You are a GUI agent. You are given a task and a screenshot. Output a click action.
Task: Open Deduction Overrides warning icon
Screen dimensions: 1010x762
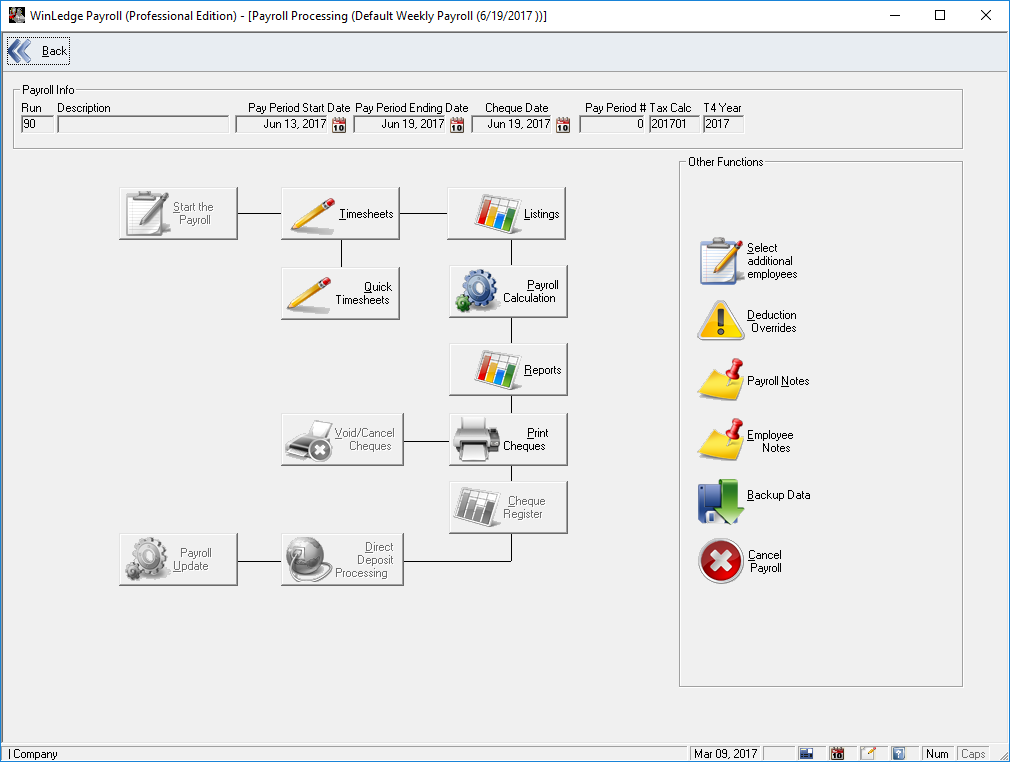tap(721, 321)
